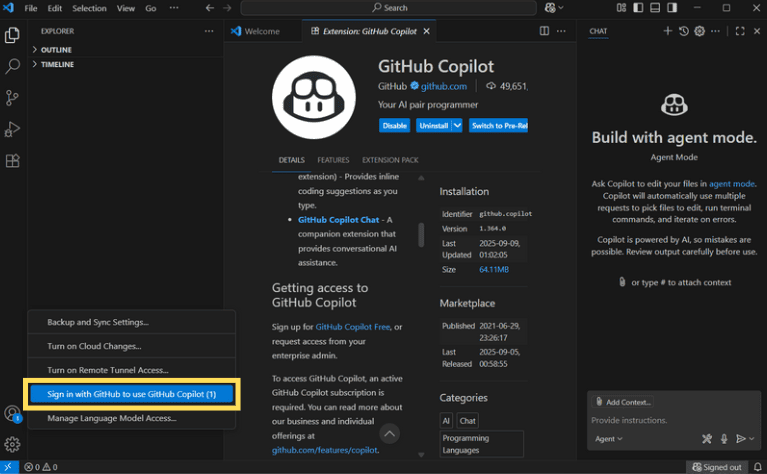This screenshot has width=767, height=474.
Task: Select the Details tab
Action: click(292, 160)
